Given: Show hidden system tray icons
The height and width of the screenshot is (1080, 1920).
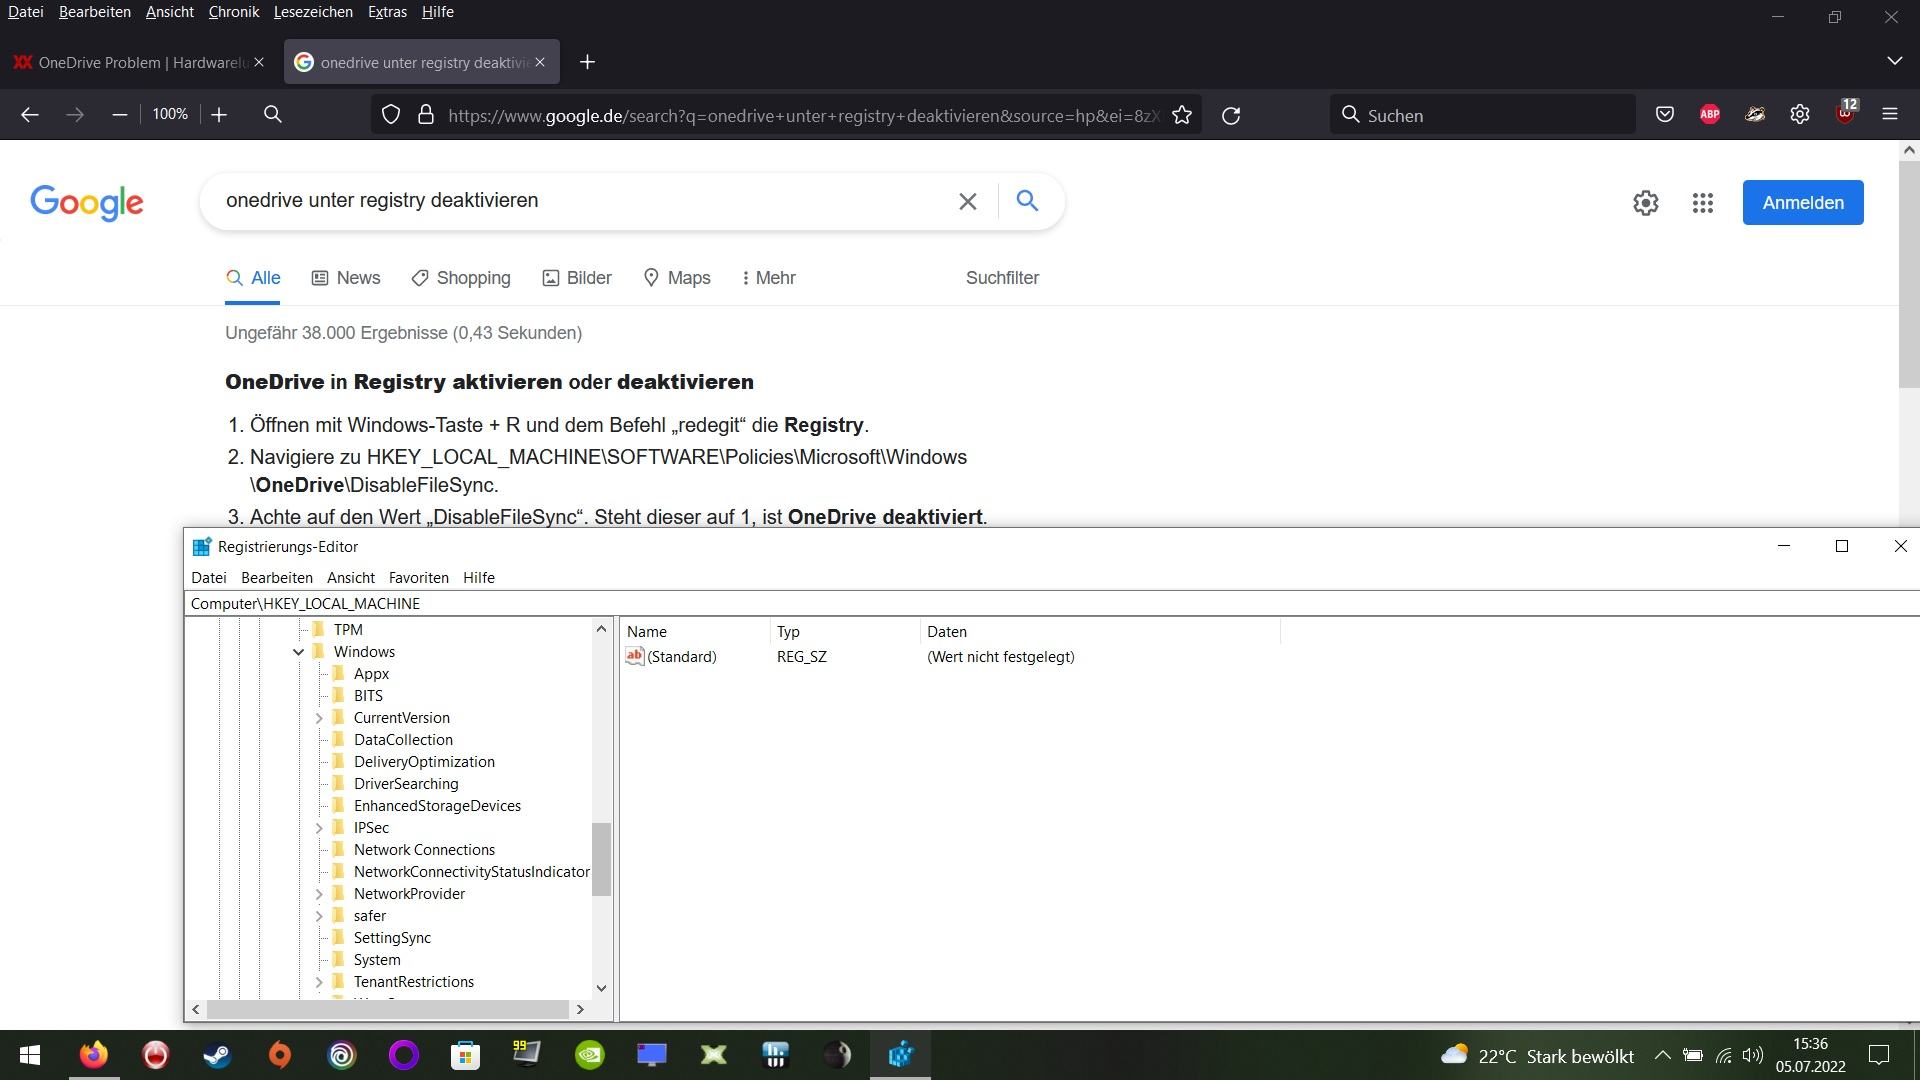Looking at the screenshot, I should point(1662,1055).
